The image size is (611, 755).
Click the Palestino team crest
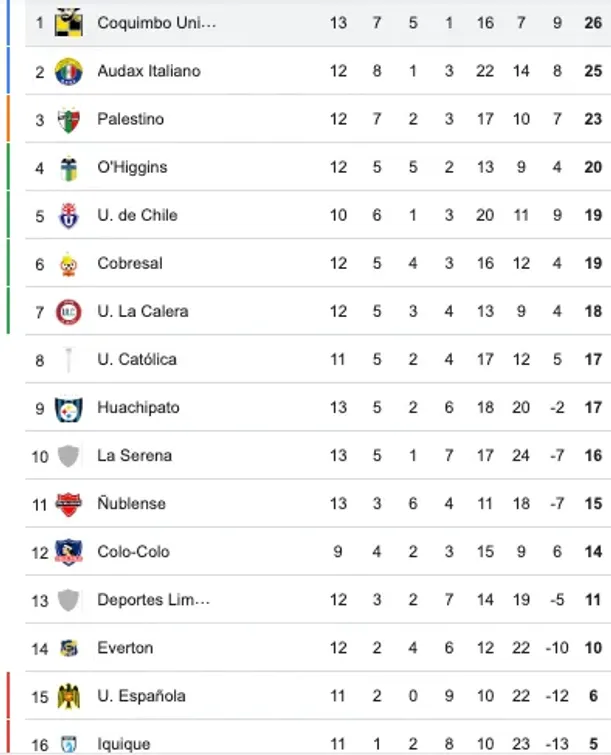pyautogui.click(x=68, y=119)
